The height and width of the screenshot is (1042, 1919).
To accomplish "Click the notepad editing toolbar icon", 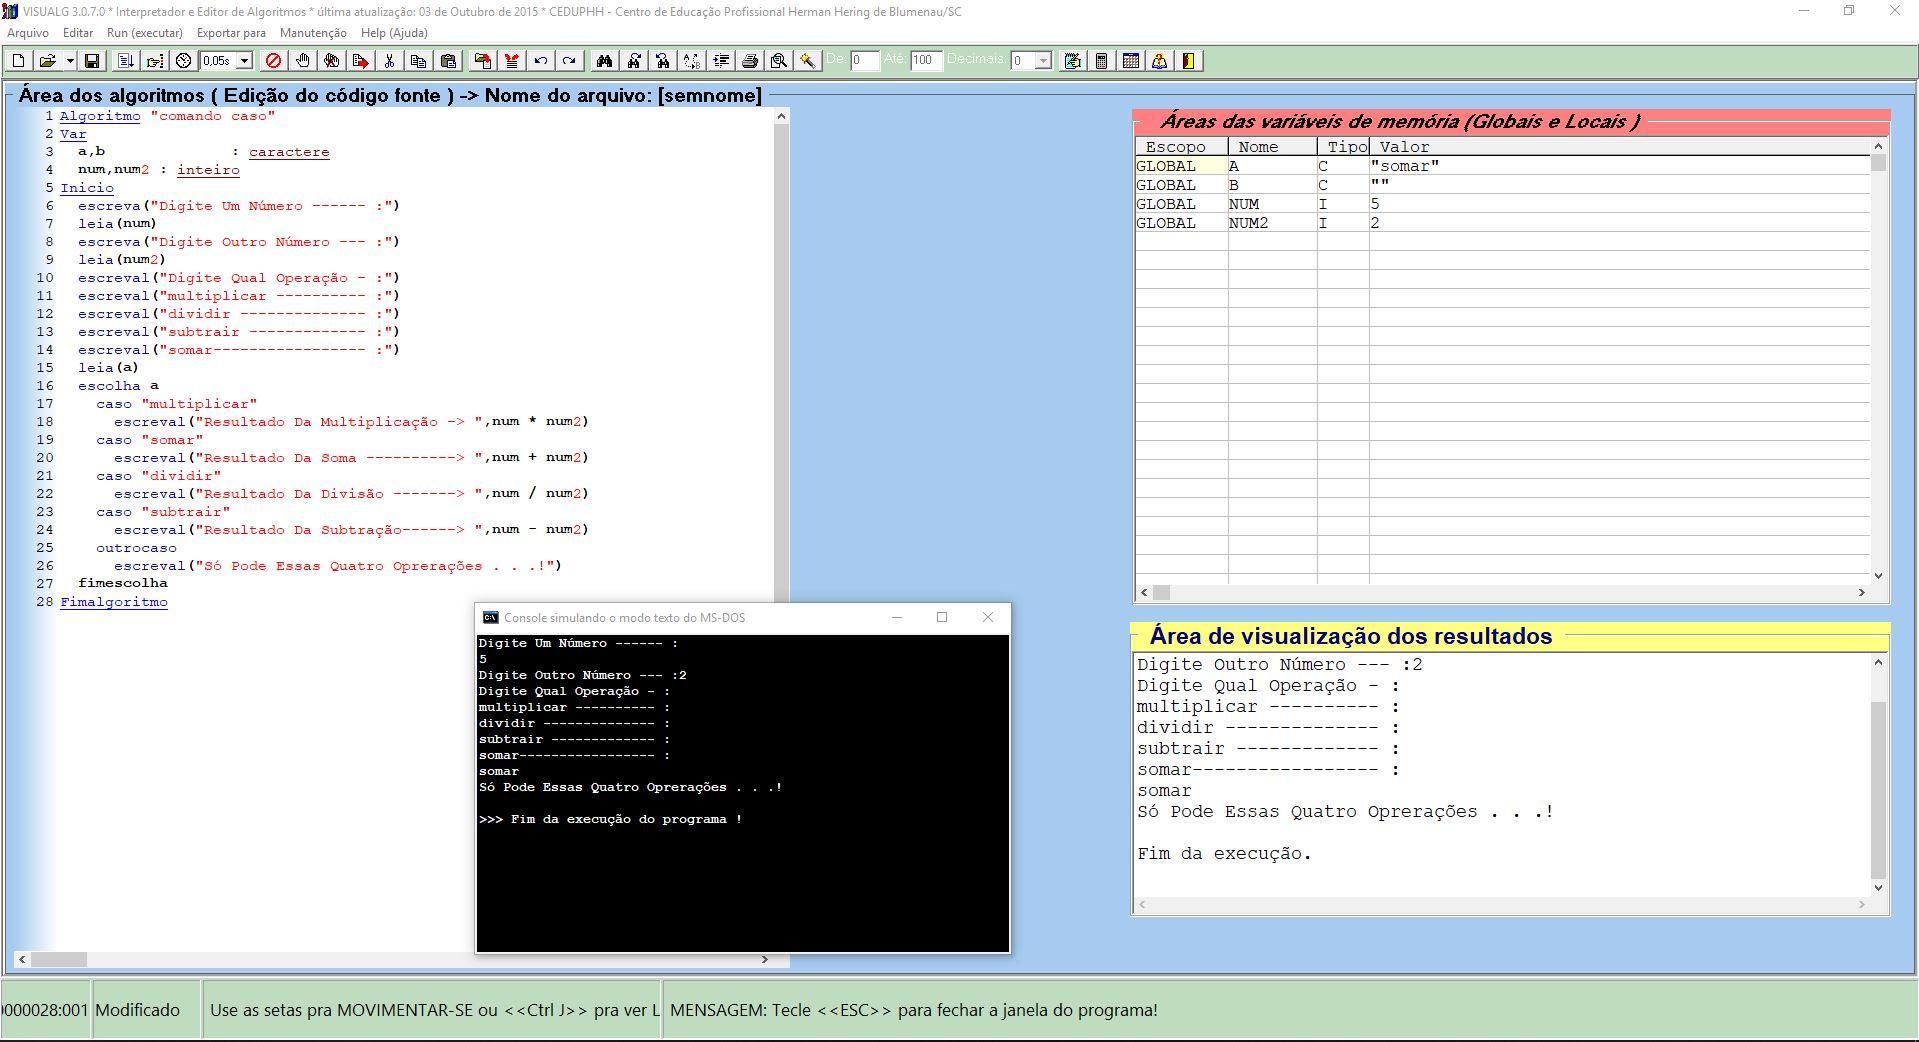I will coord(1072,61).
